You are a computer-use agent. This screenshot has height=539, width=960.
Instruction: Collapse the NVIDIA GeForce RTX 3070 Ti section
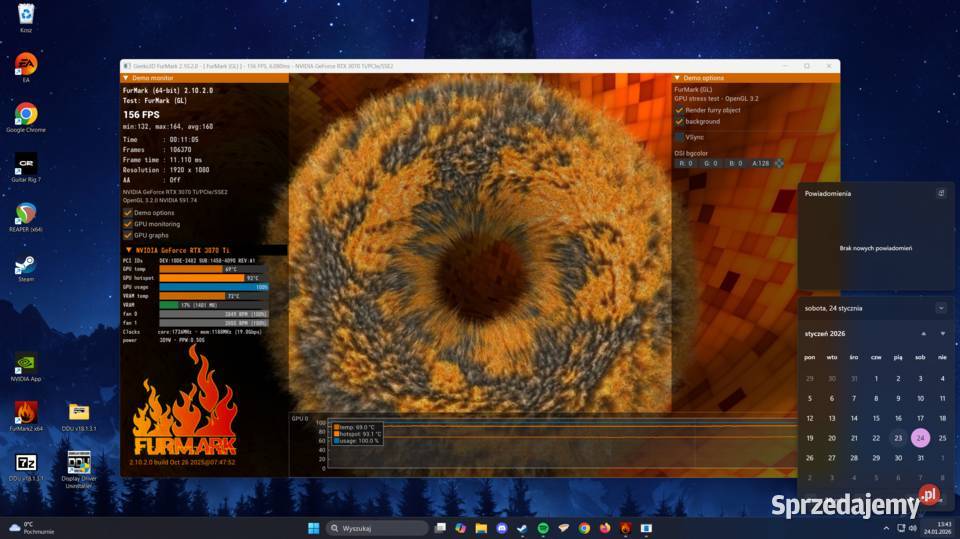[127, 250]
